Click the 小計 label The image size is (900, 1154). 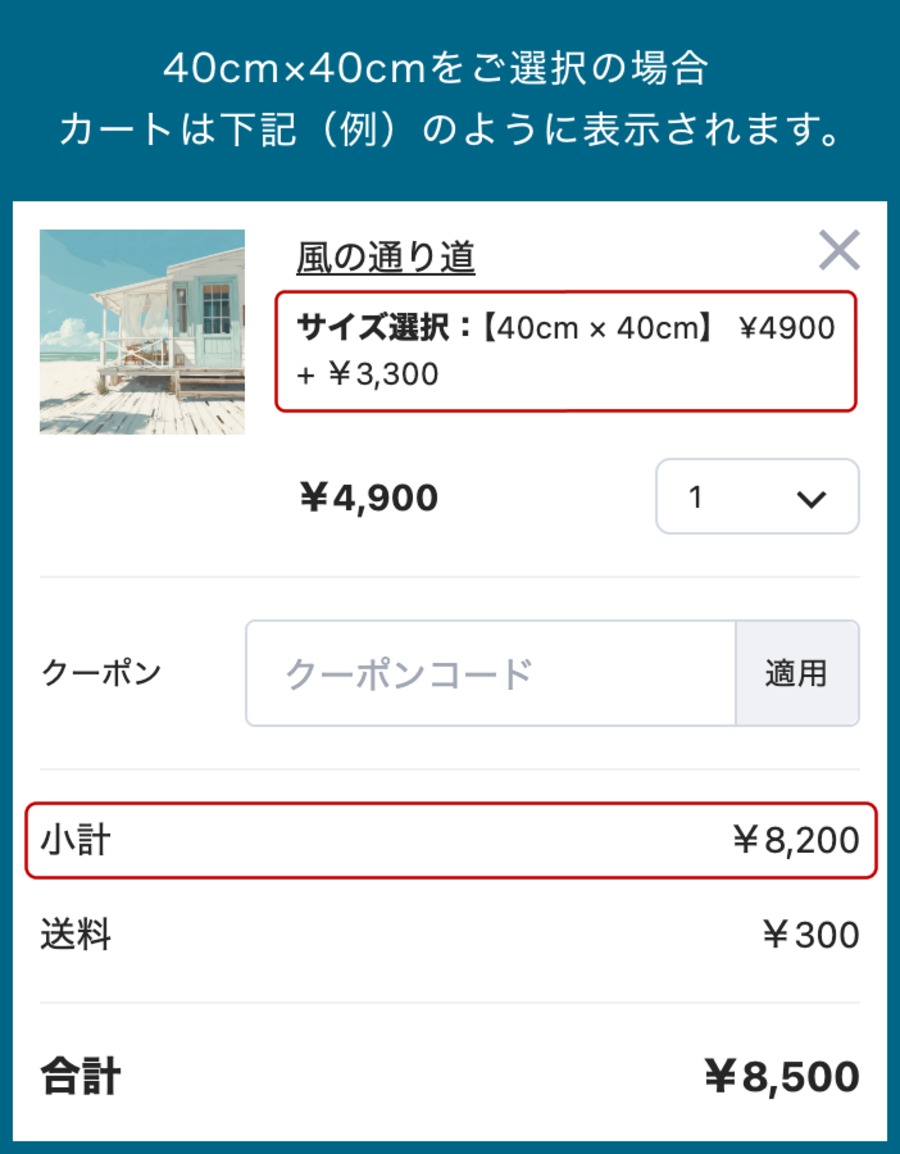pyautogui.click(x=76, y=840)
